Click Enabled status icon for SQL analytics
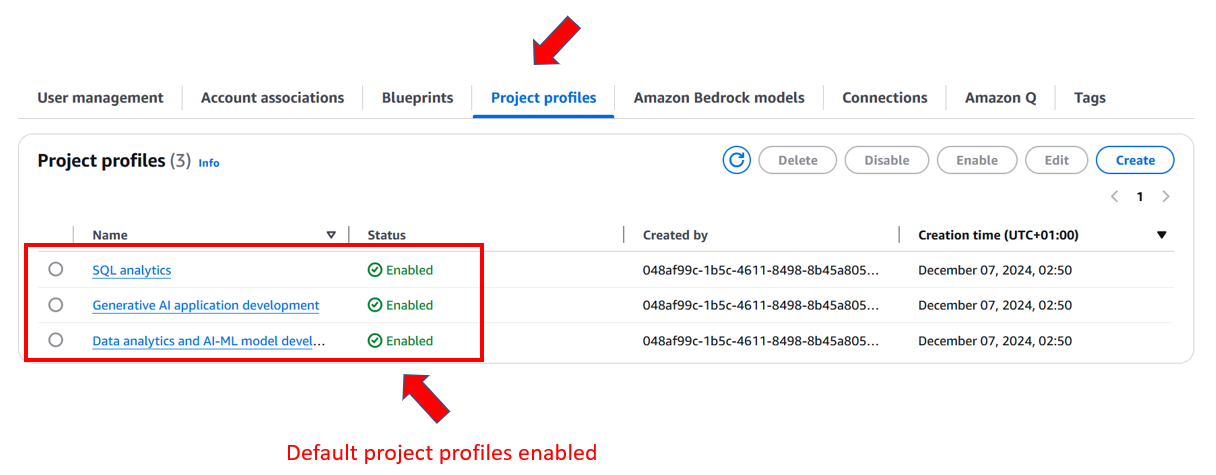 [x=375, y=270]
